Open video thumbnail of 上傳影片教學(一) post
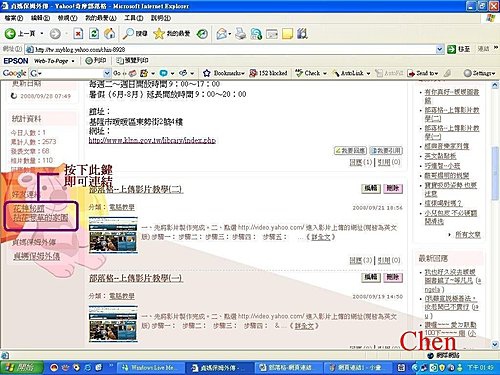Screen dimensions: 500x375 tap(113, 324)
